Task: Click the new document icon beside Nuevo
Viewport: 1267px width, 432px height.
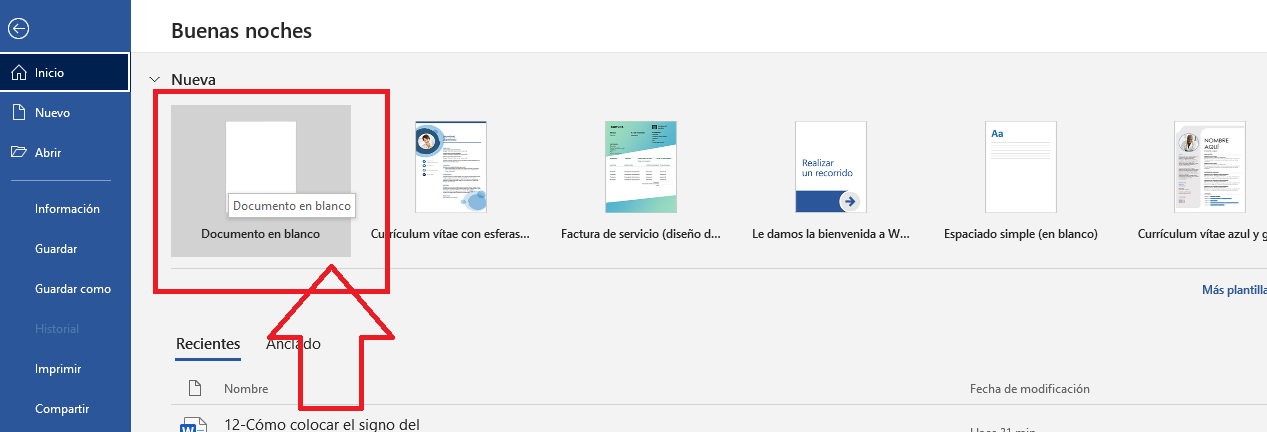Action: point(18,113)
